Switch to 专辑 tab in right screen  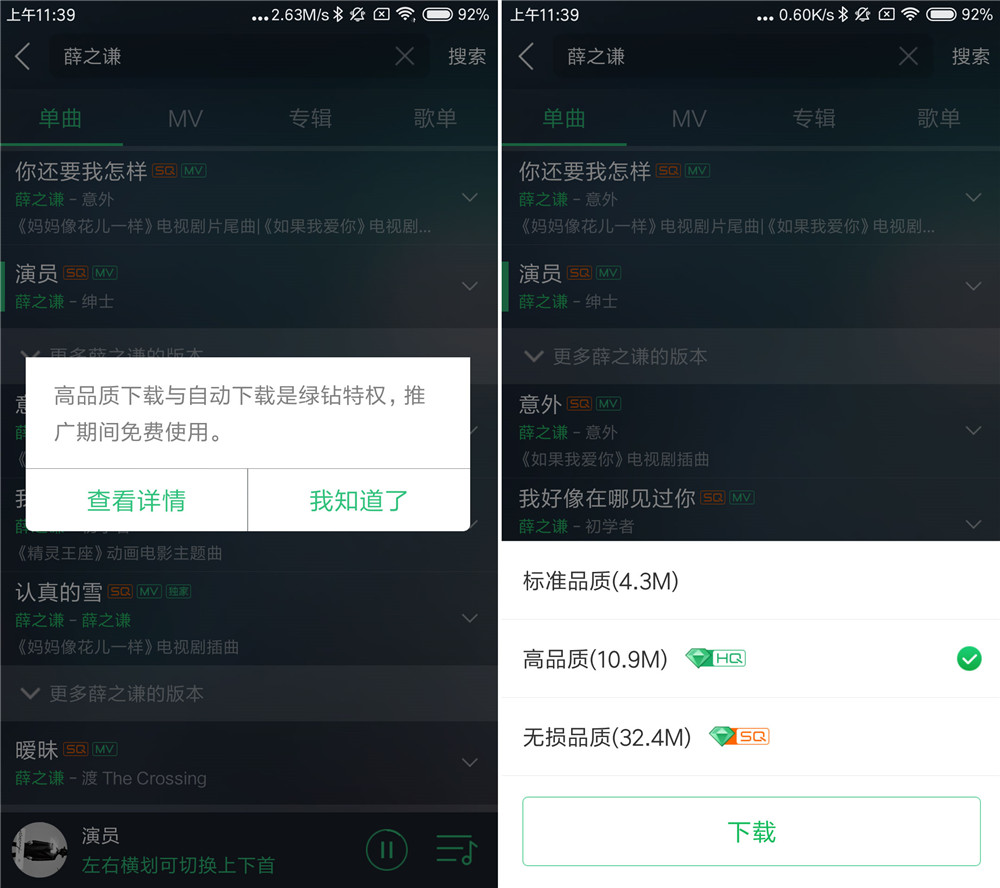click(814, 118)
